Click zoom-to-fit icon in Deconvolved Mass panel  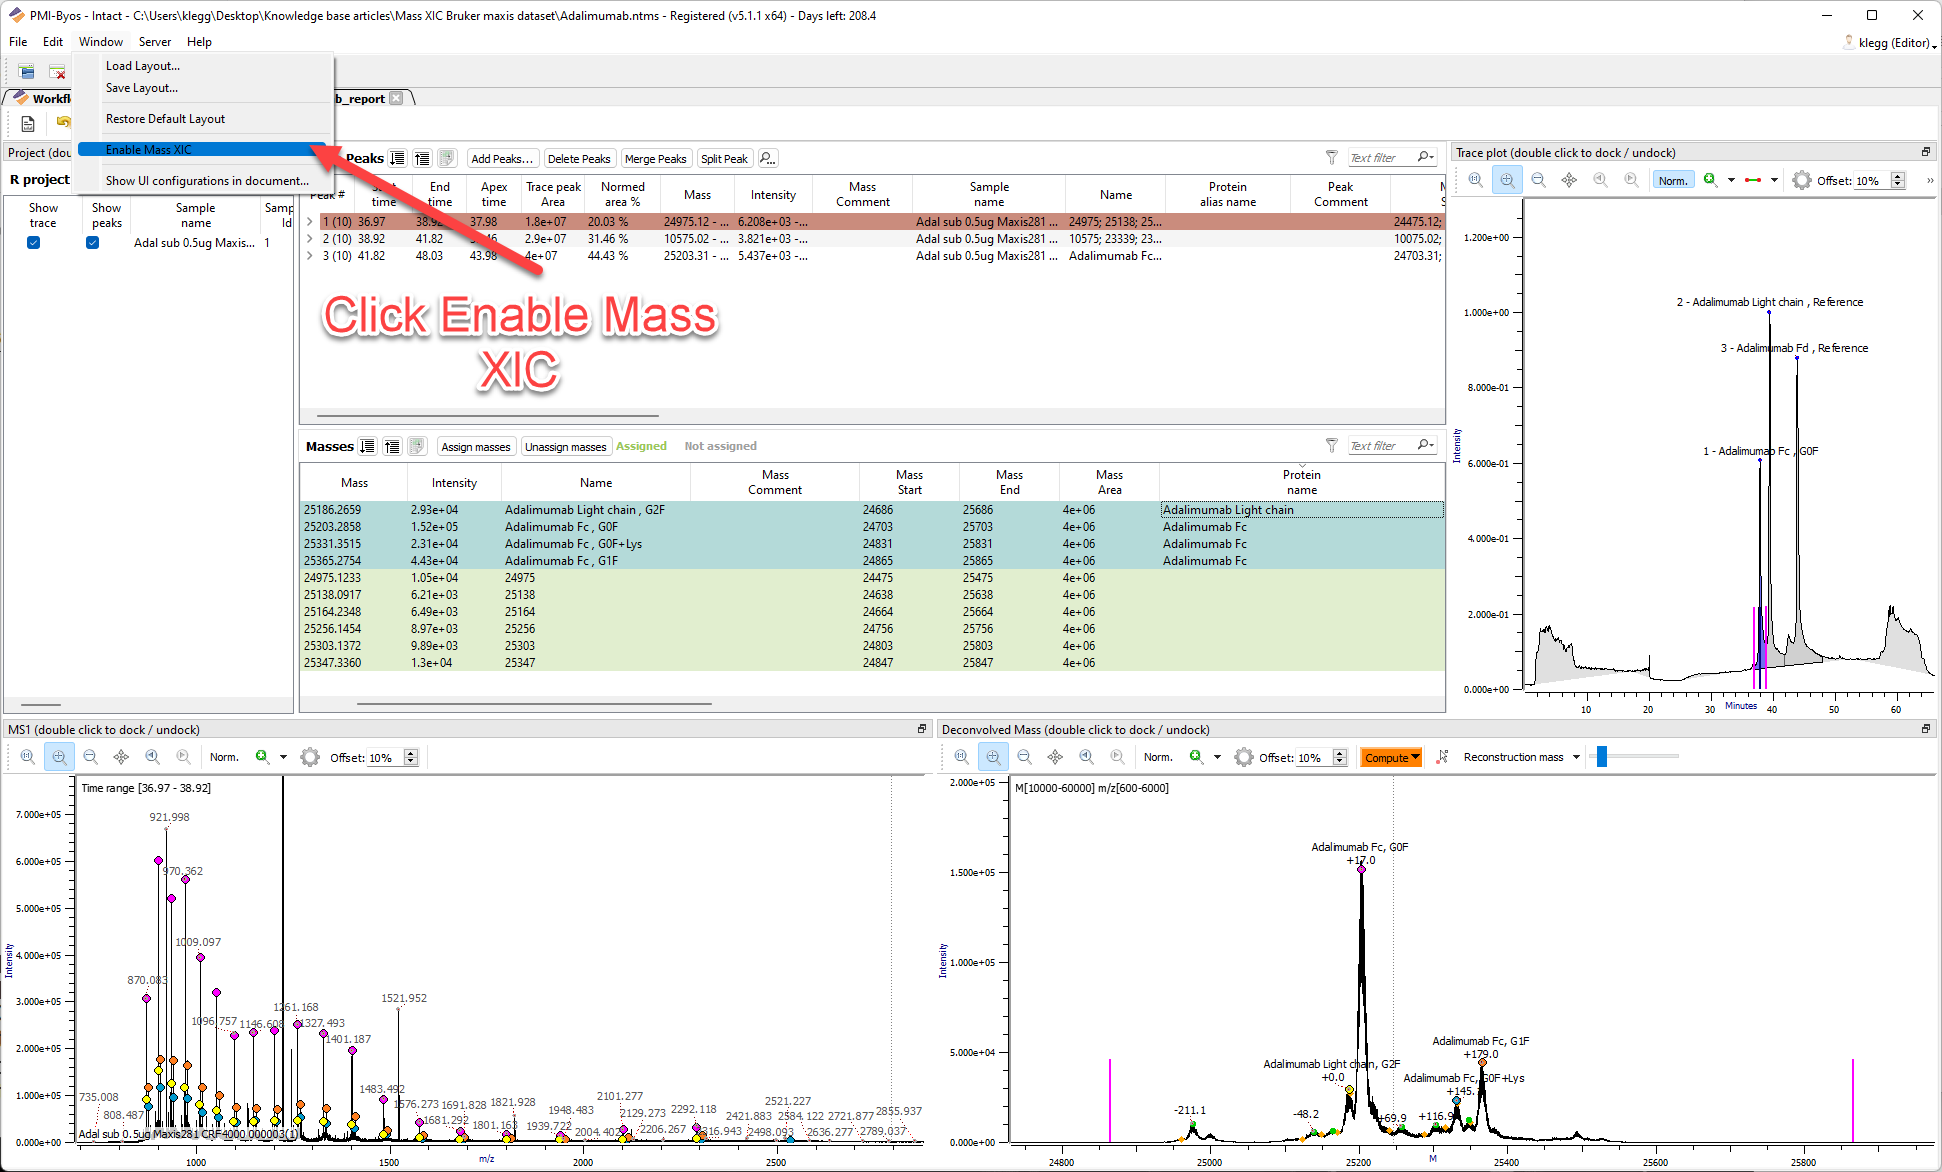(961, 757)
